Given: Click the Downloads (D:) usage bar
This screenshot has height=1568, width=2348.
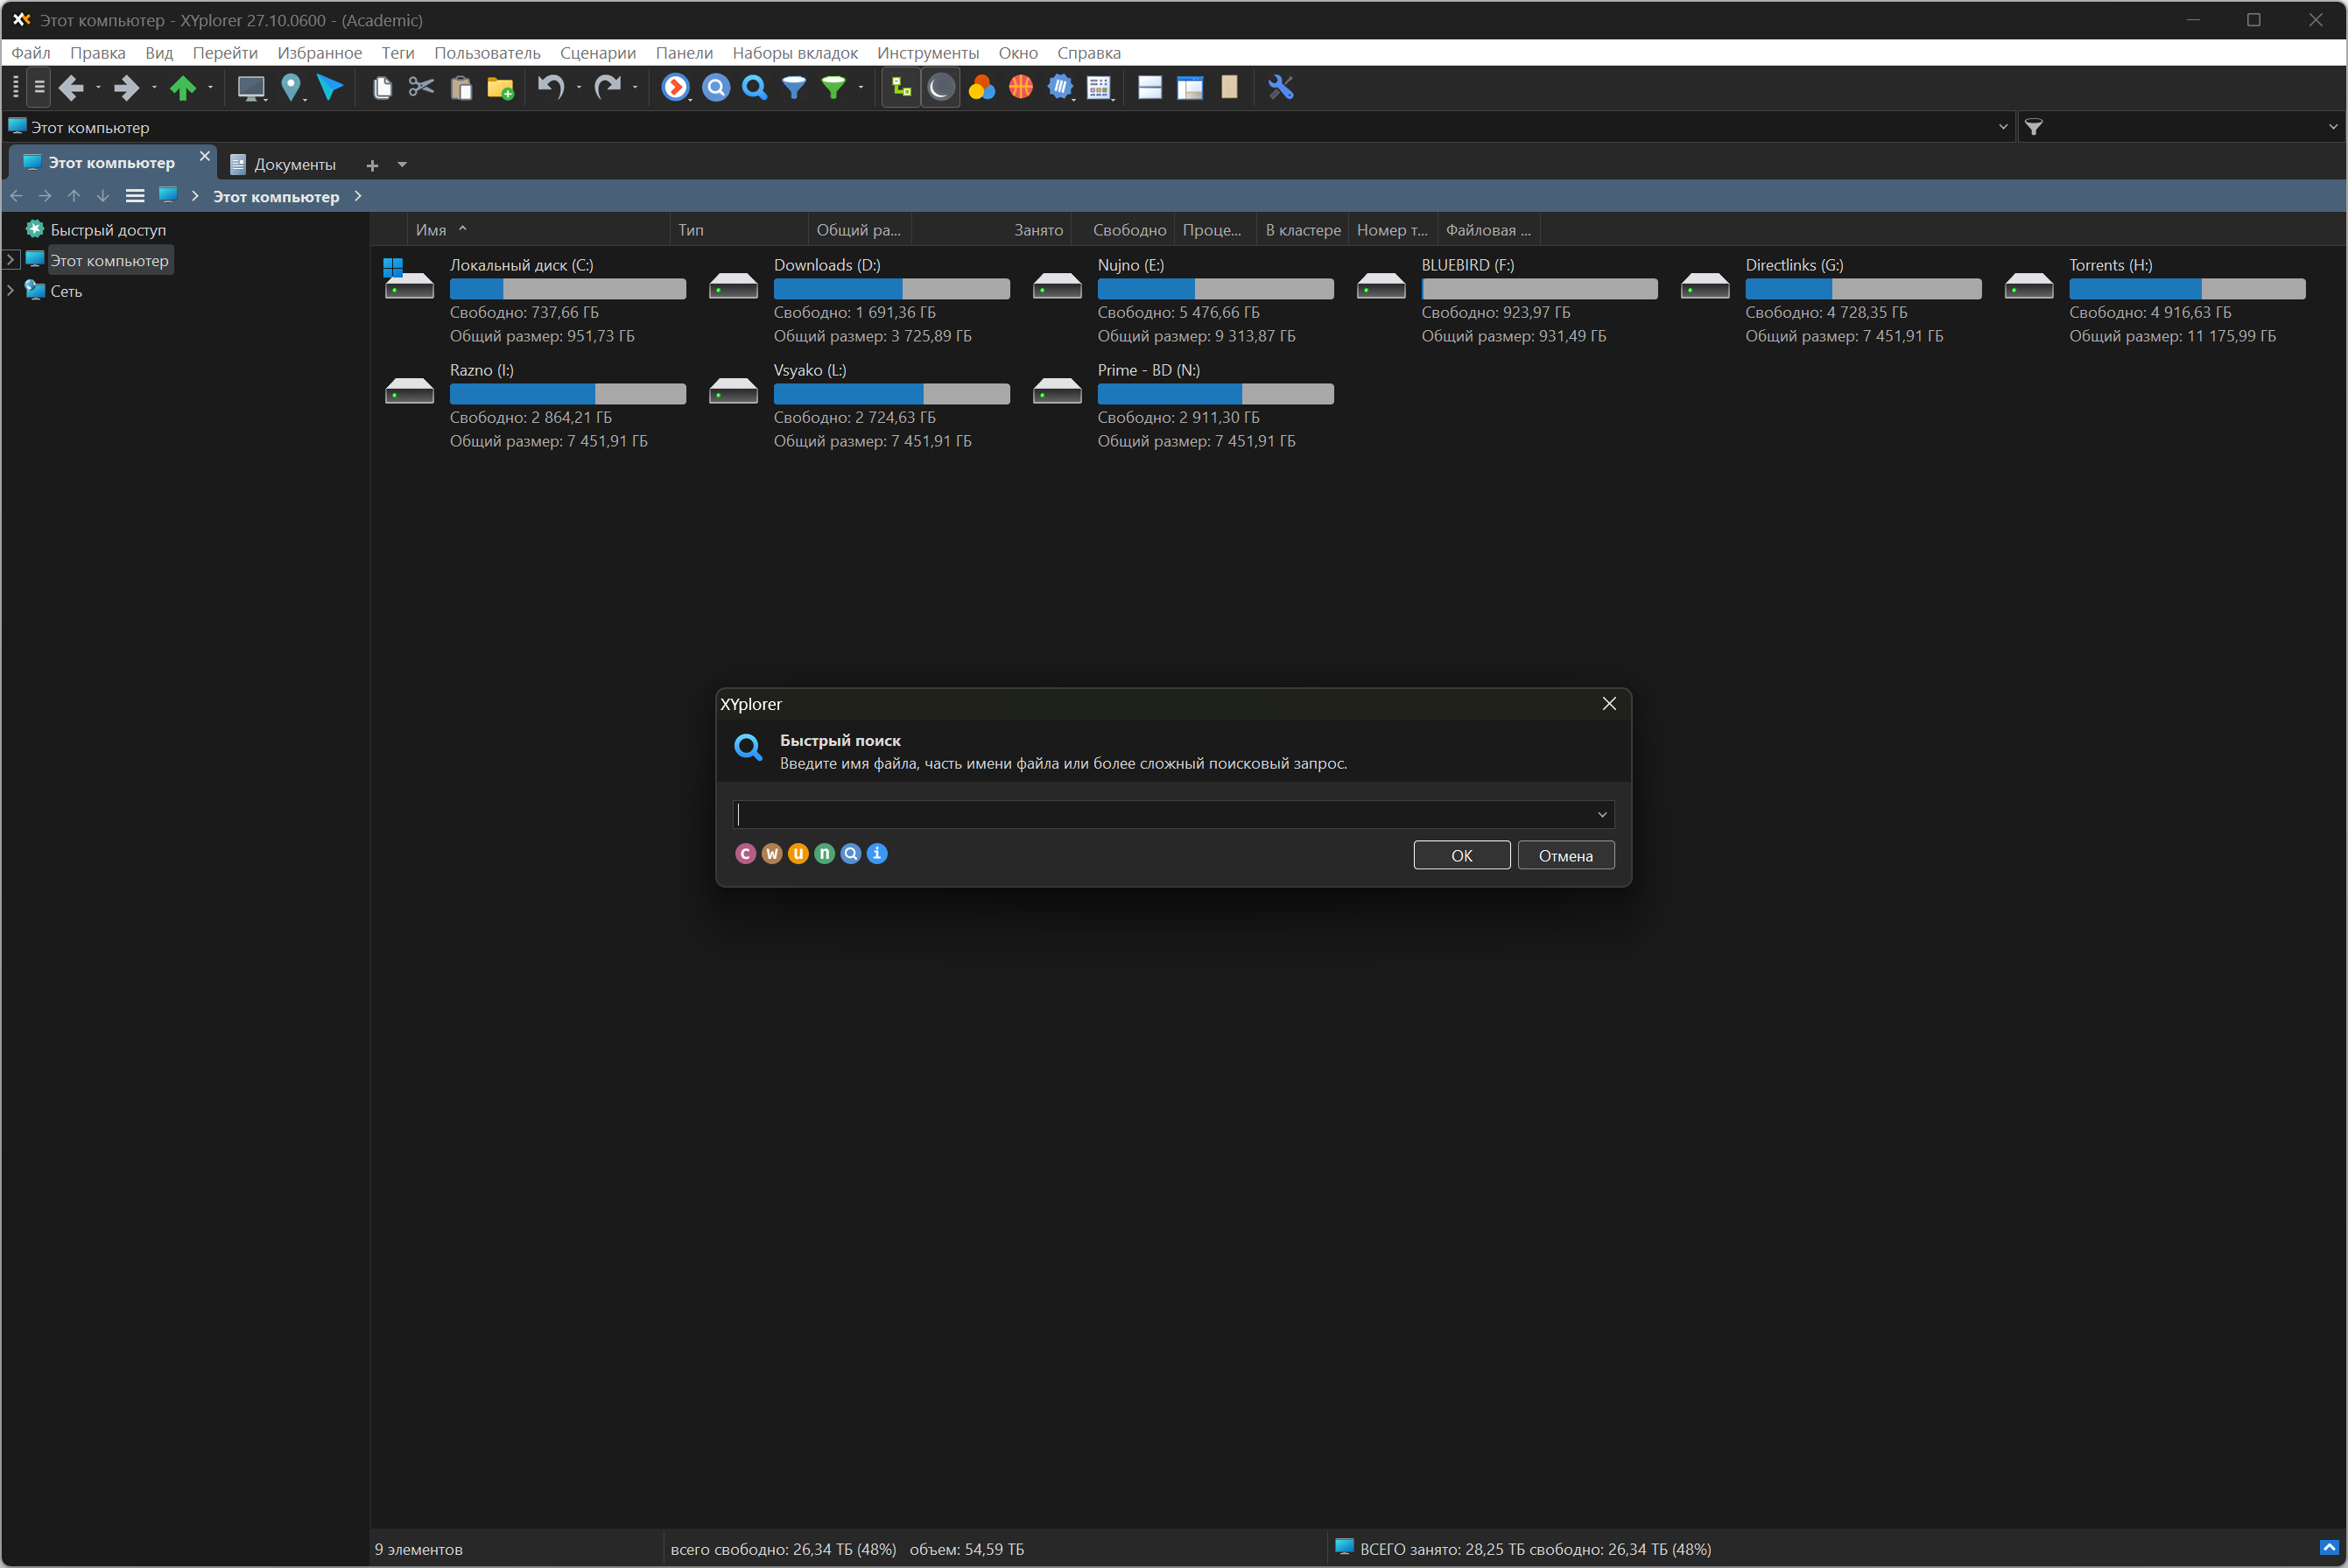Looking at the screenshot, I should point(891,289).
